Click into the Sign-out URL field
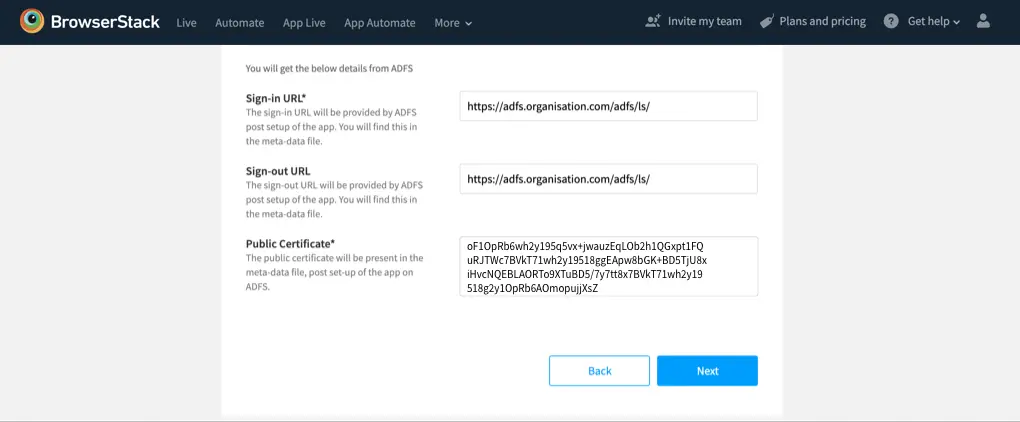1020x422 pixels. coord(608,179)
